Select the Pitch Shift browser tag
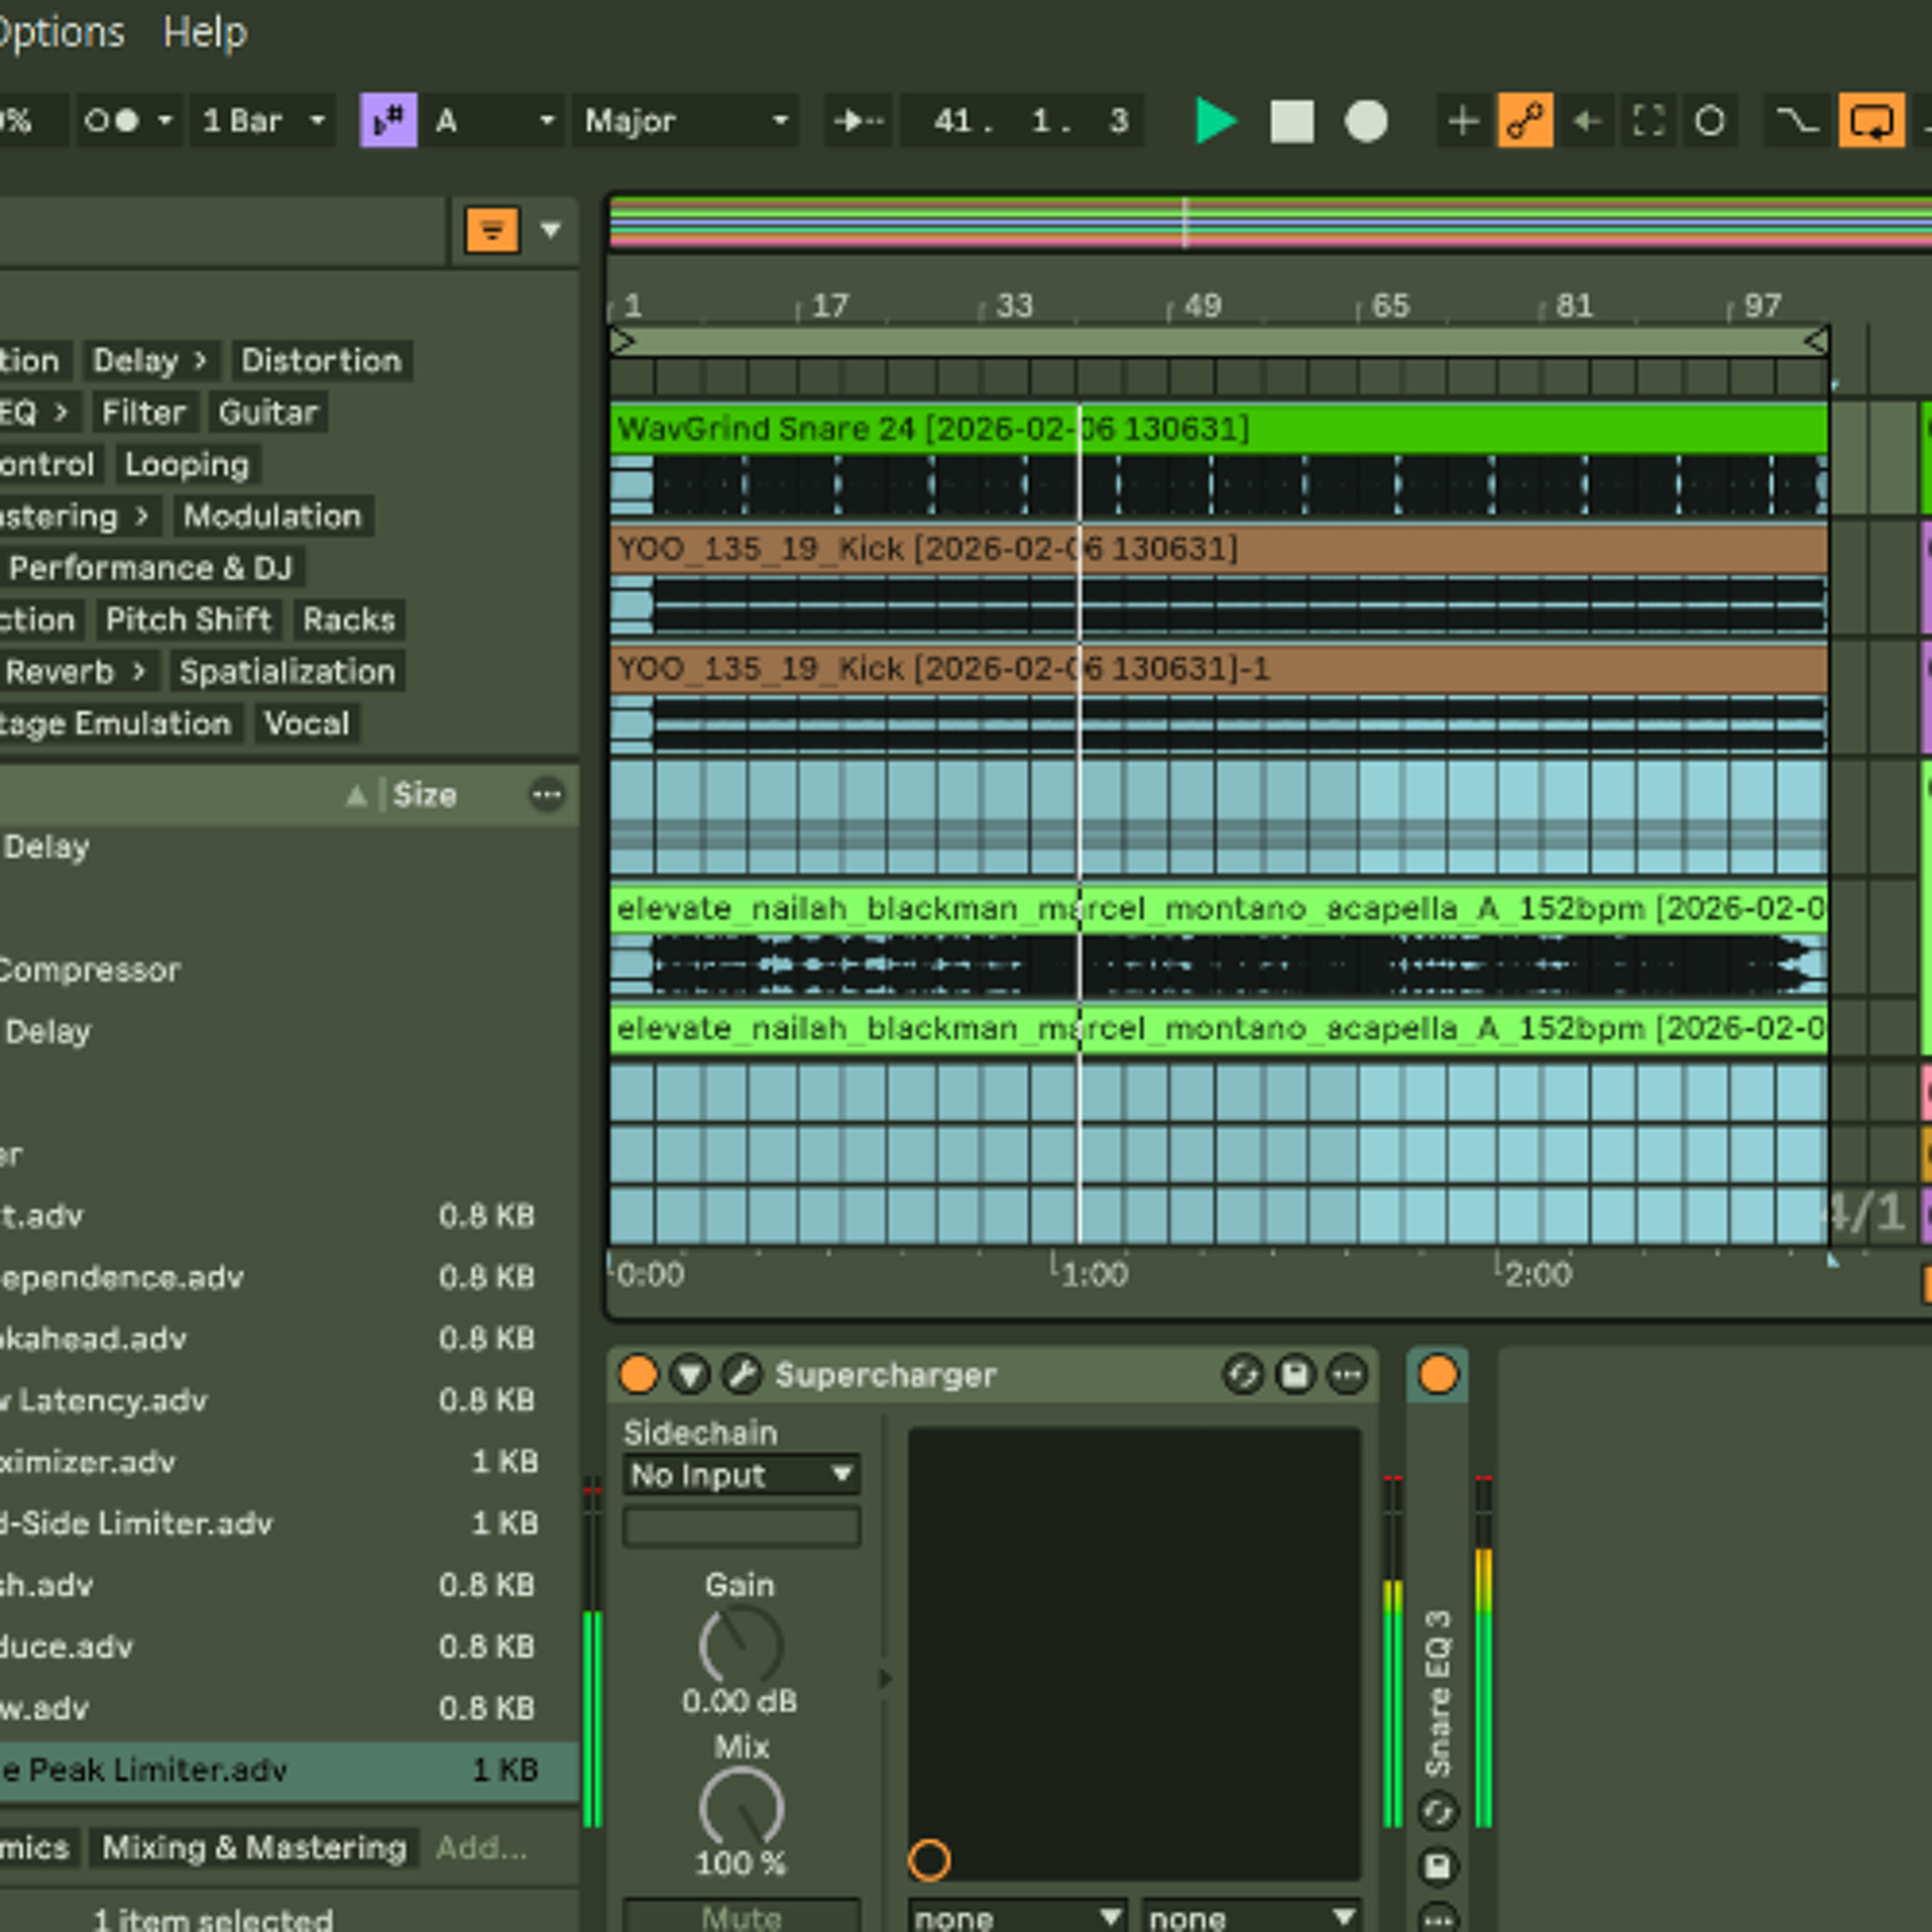This screenshot has height=1932, width=1932. click(188, 619)
